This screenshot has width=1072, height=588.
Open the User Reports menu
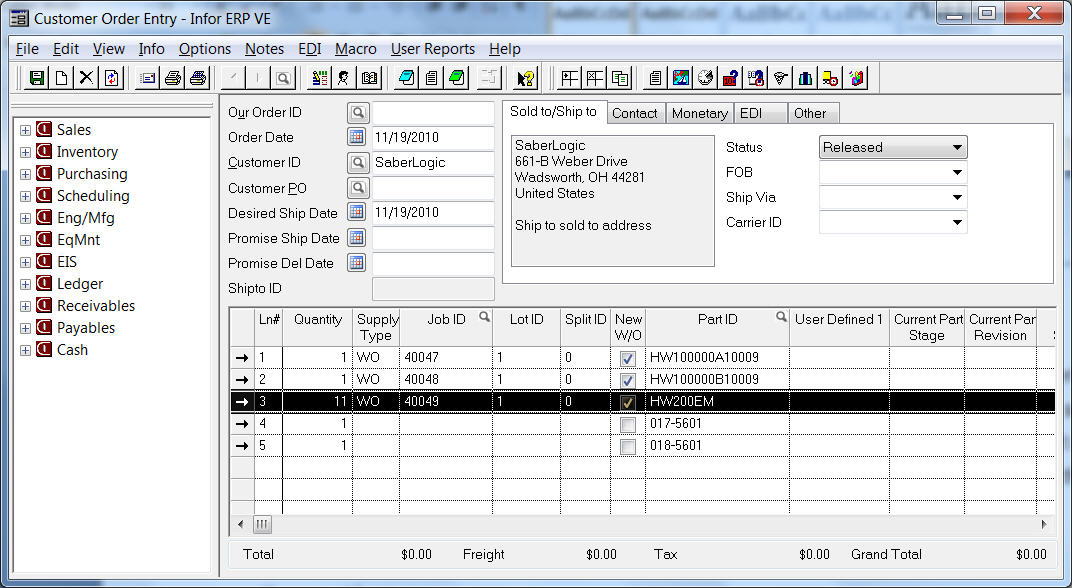pos(433,49)
